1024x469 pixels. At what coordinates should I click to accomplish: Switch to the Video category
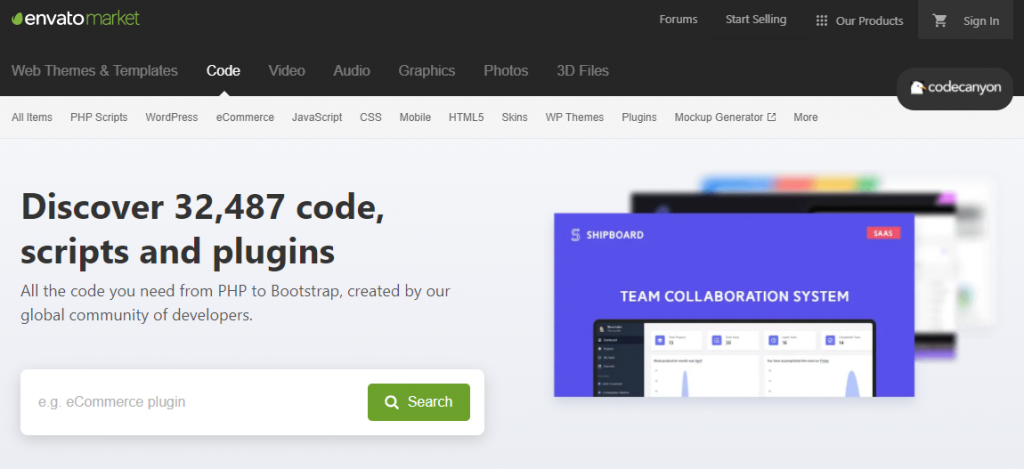click(x=287, y=71)
